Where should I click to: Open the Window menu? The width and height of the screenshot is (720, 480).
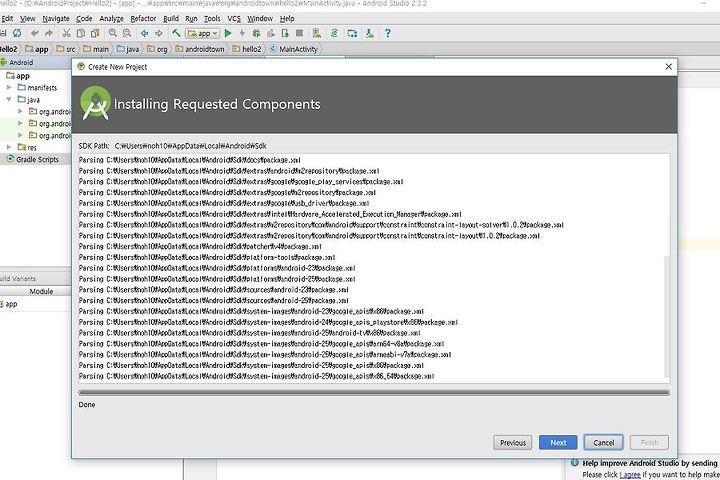point(260,18)
